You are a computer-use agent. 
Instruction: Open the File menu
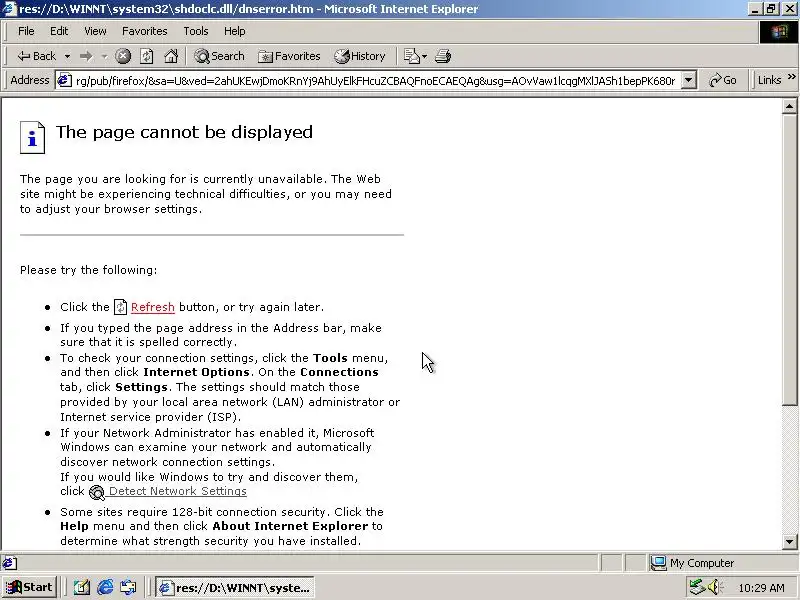(x=26, y=31)
